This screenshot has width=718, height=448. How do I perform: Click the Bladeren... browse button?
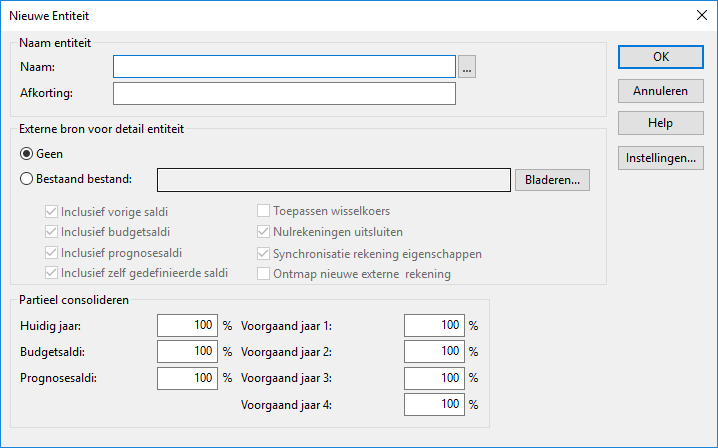coord(552,180)
